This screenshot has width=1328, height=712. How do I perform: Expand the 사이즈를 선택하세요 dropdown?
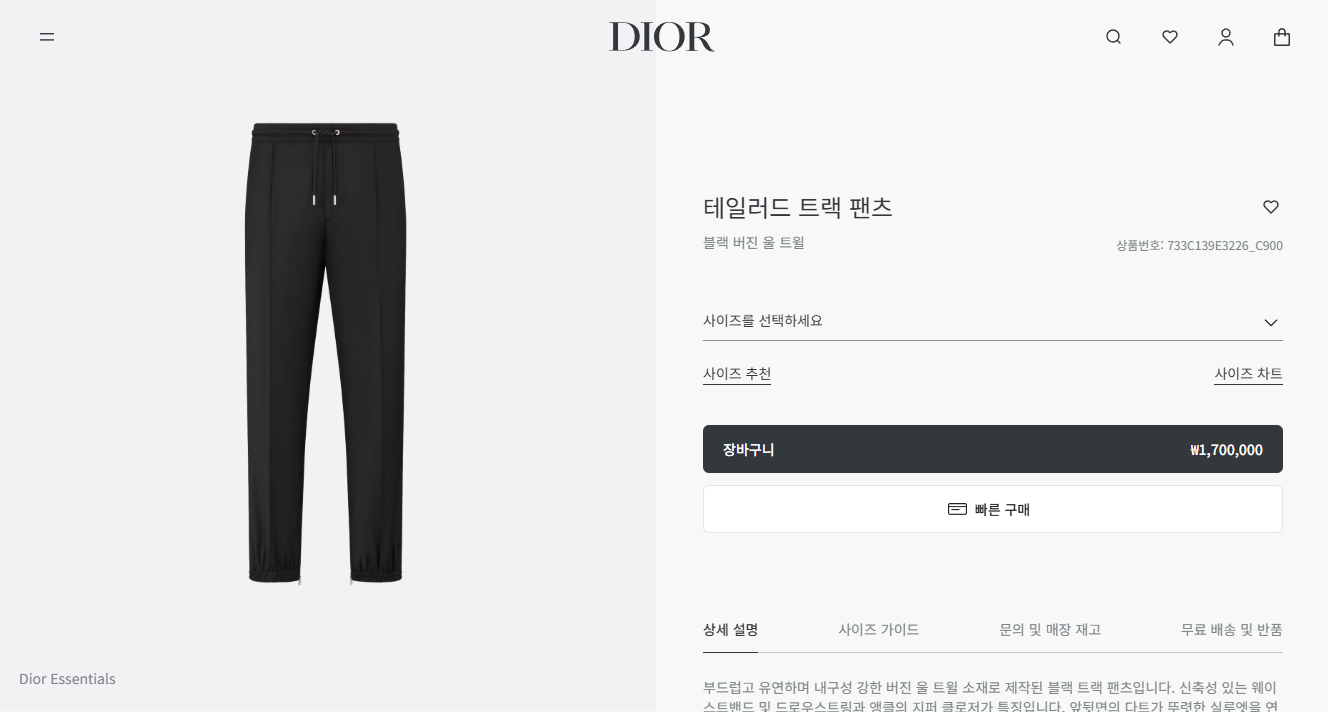pyautogui.click(x=992, y=321)
